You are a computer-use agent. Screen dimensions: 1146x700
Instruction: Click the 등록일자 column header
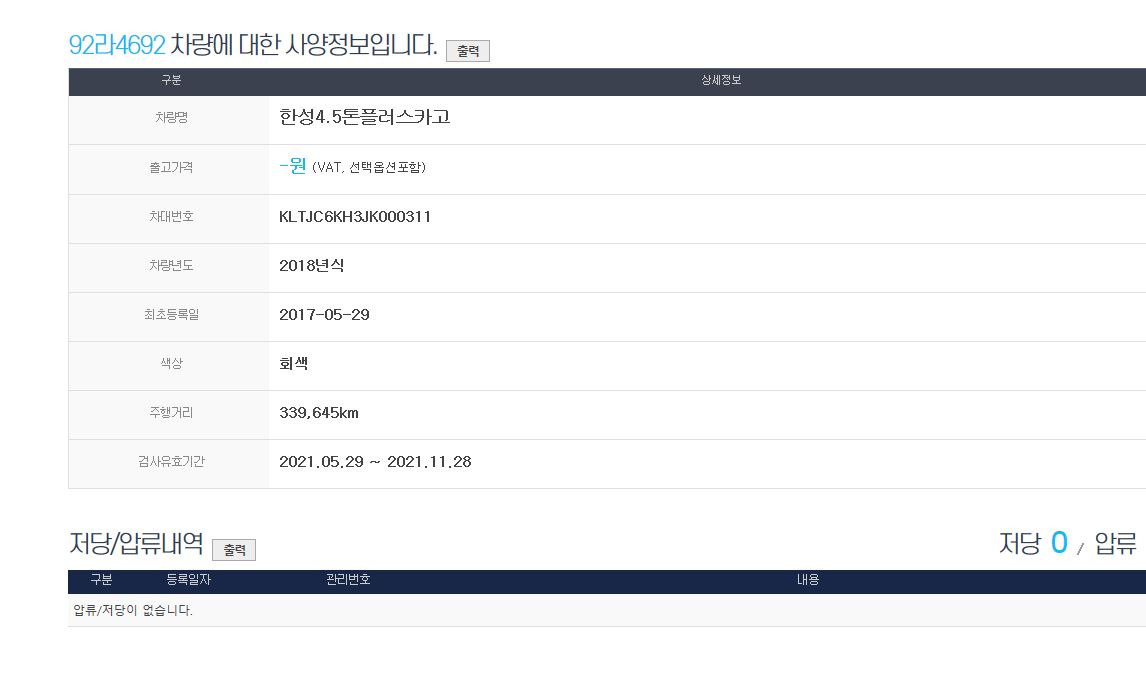tap(188, 580)
